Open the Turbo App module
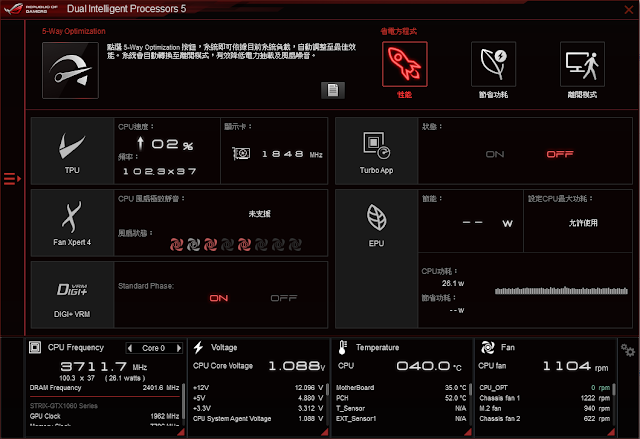This screenshot has width=640, height=439. tap(376, 151)
